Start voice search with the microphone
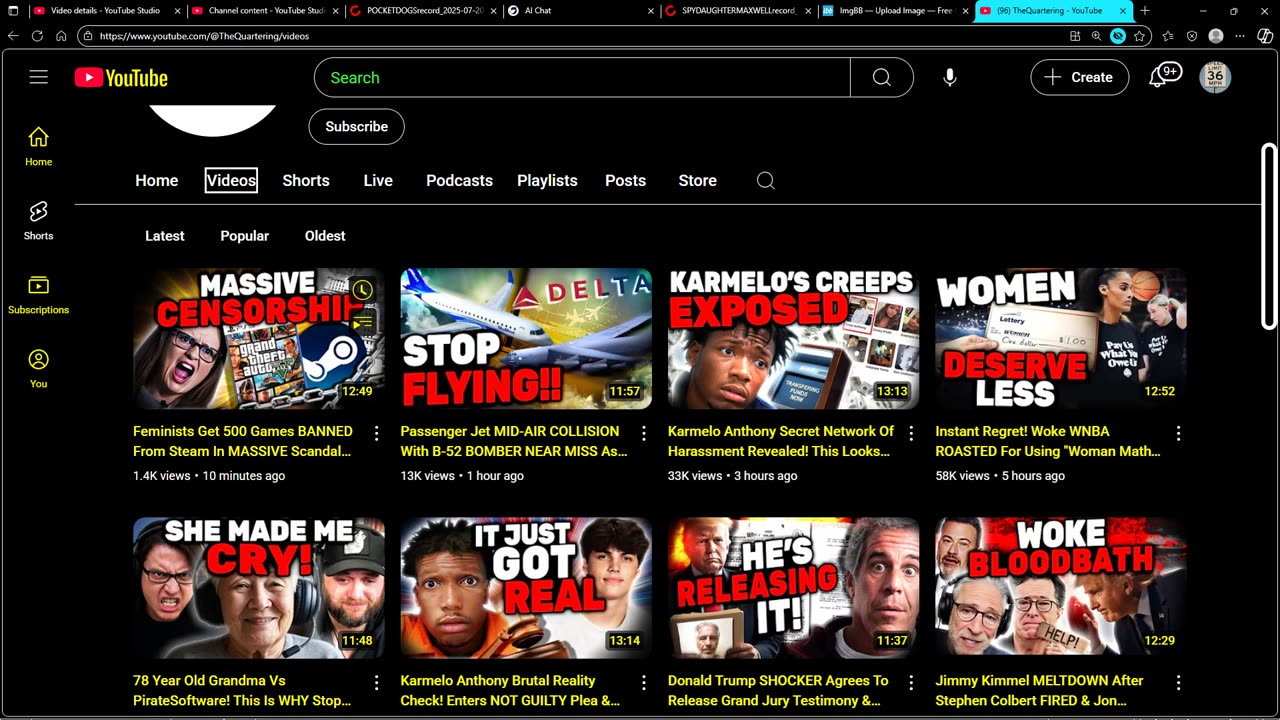1280x720 pixels. (950, 77)
